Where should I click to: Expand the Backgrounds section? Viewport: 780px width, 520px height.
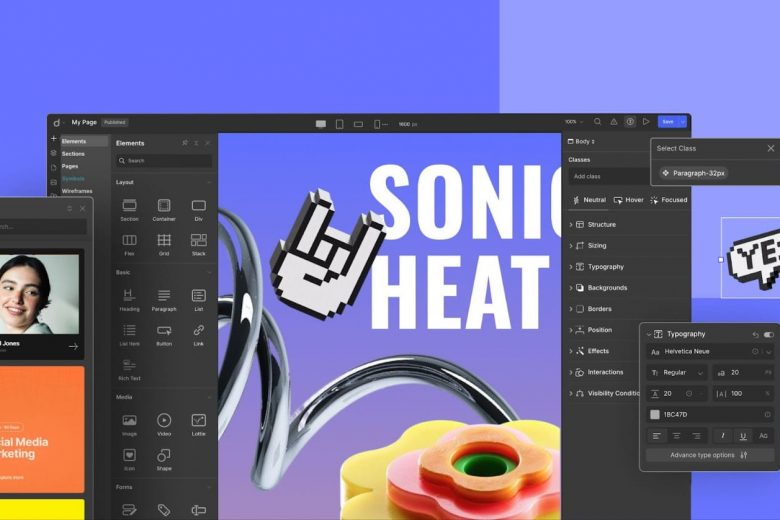pyautogui.click(x=607, y=288)
